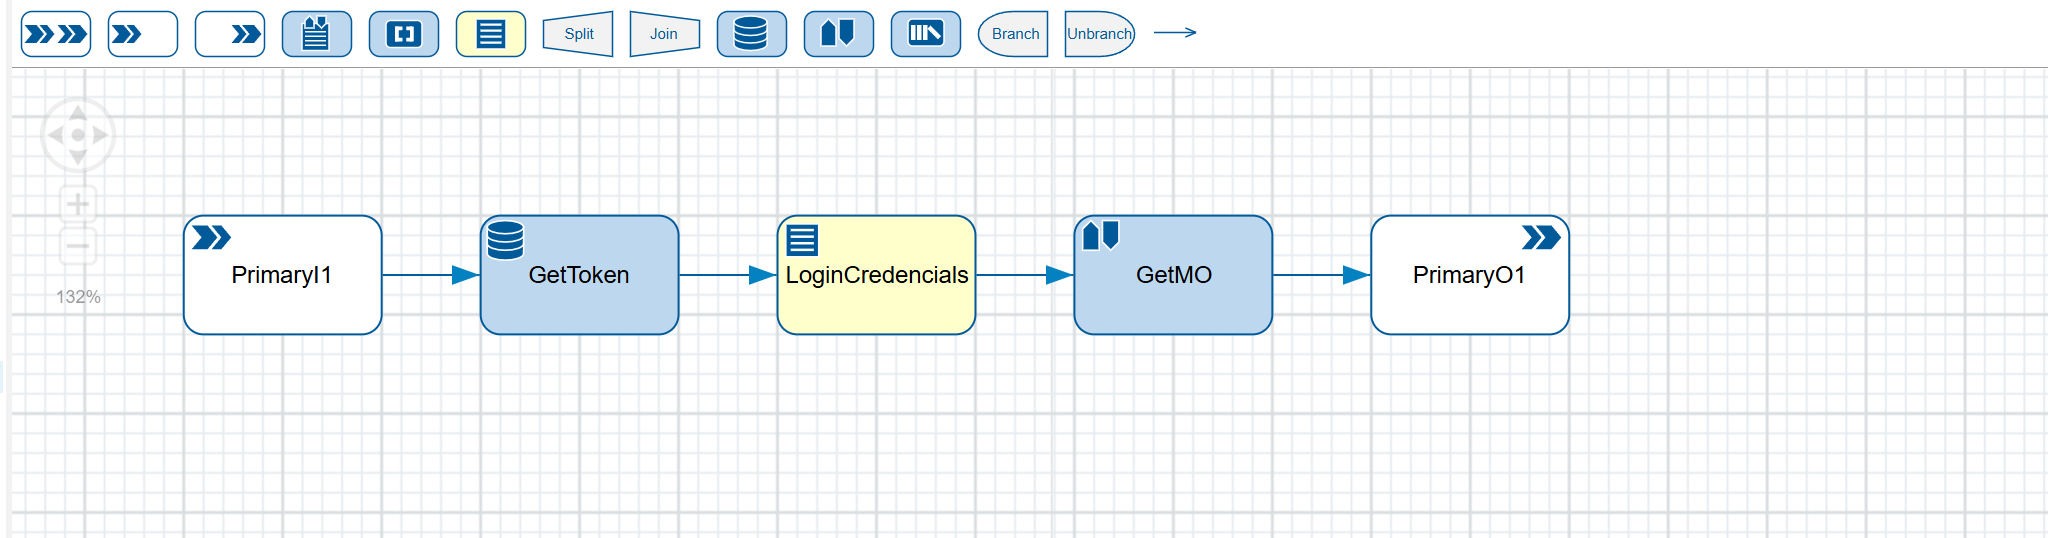Viewport: 2048px width, 538px height.
Task: Select the blue clipboard shape in palette
Action: click(x=317, y=34)
